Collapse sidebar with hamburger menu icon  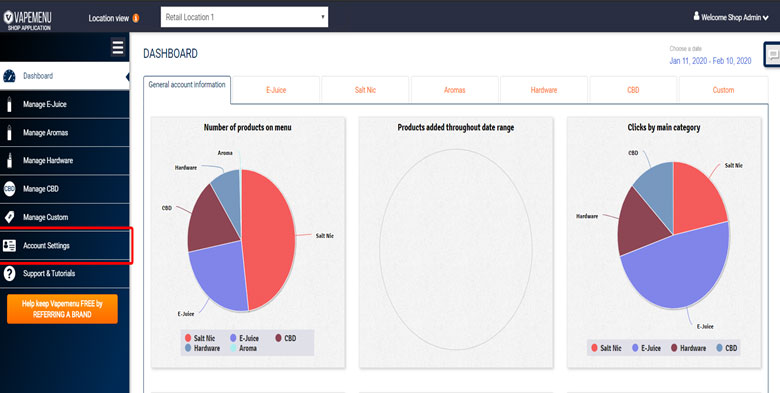(118, 48)
